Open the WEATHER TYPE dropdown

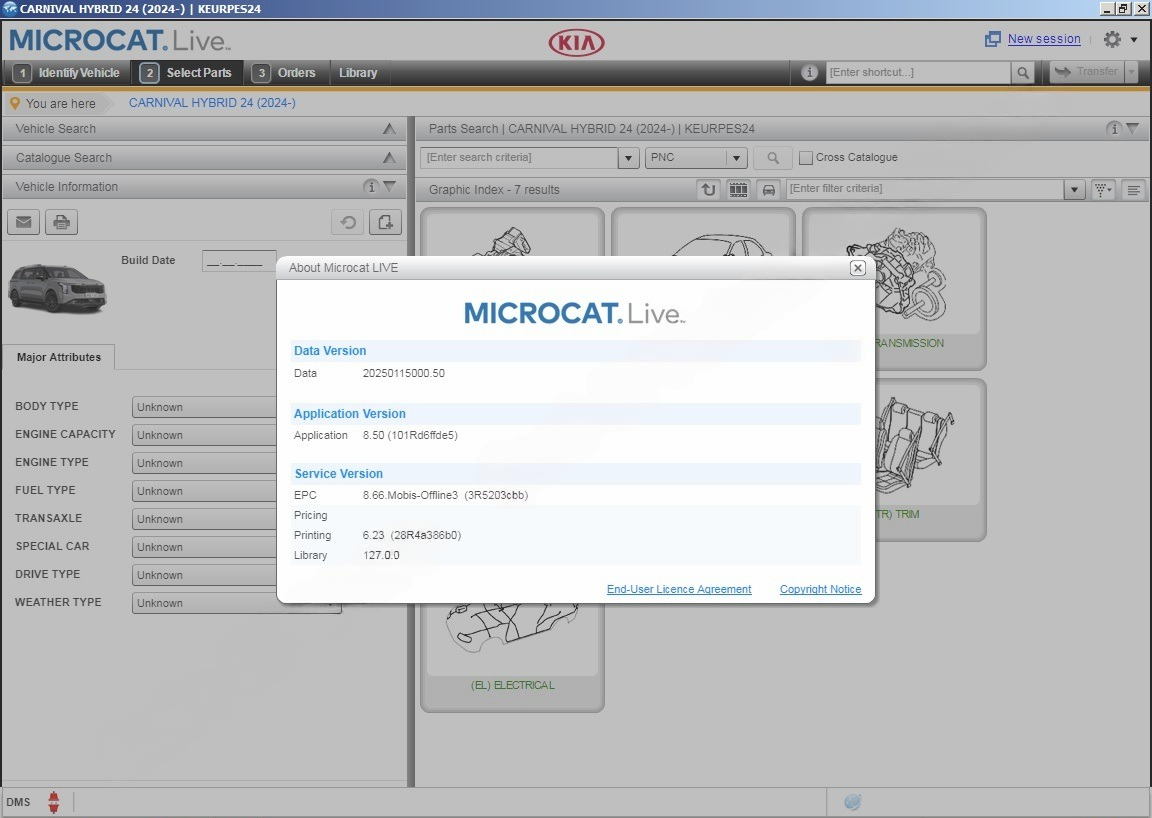pyautogui.click(x=237, y=603)
